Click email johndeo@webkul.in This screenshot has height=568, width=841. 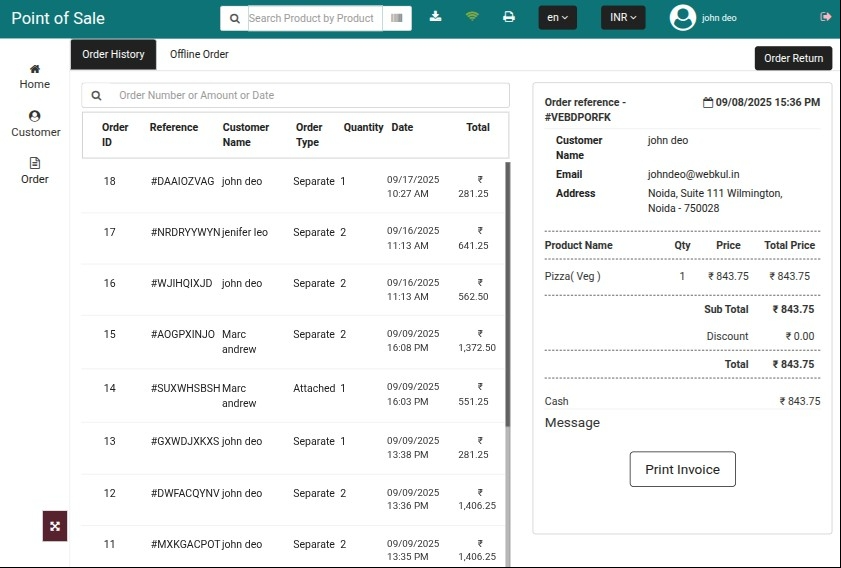pyautogui.click(x=693, y=174)
